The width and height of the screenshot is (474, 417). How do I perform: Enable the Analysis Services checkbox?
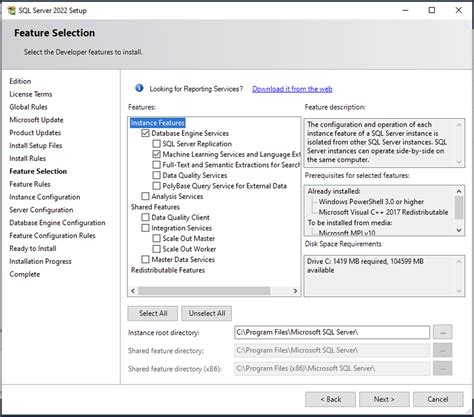(x=145, y=196)
